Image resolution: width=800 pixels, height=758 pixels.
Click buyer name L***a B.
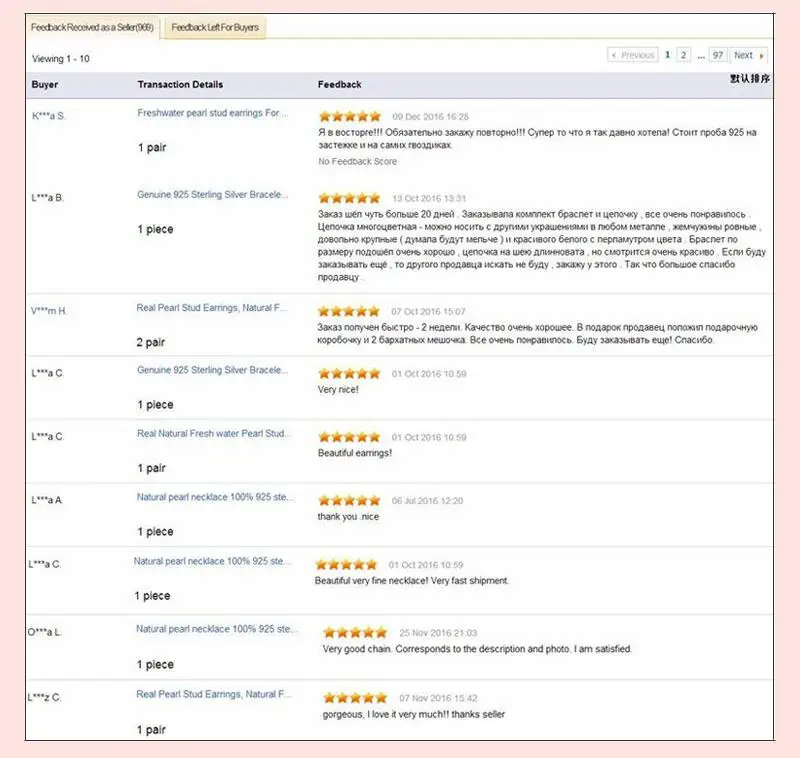click(x=47, y=197)
